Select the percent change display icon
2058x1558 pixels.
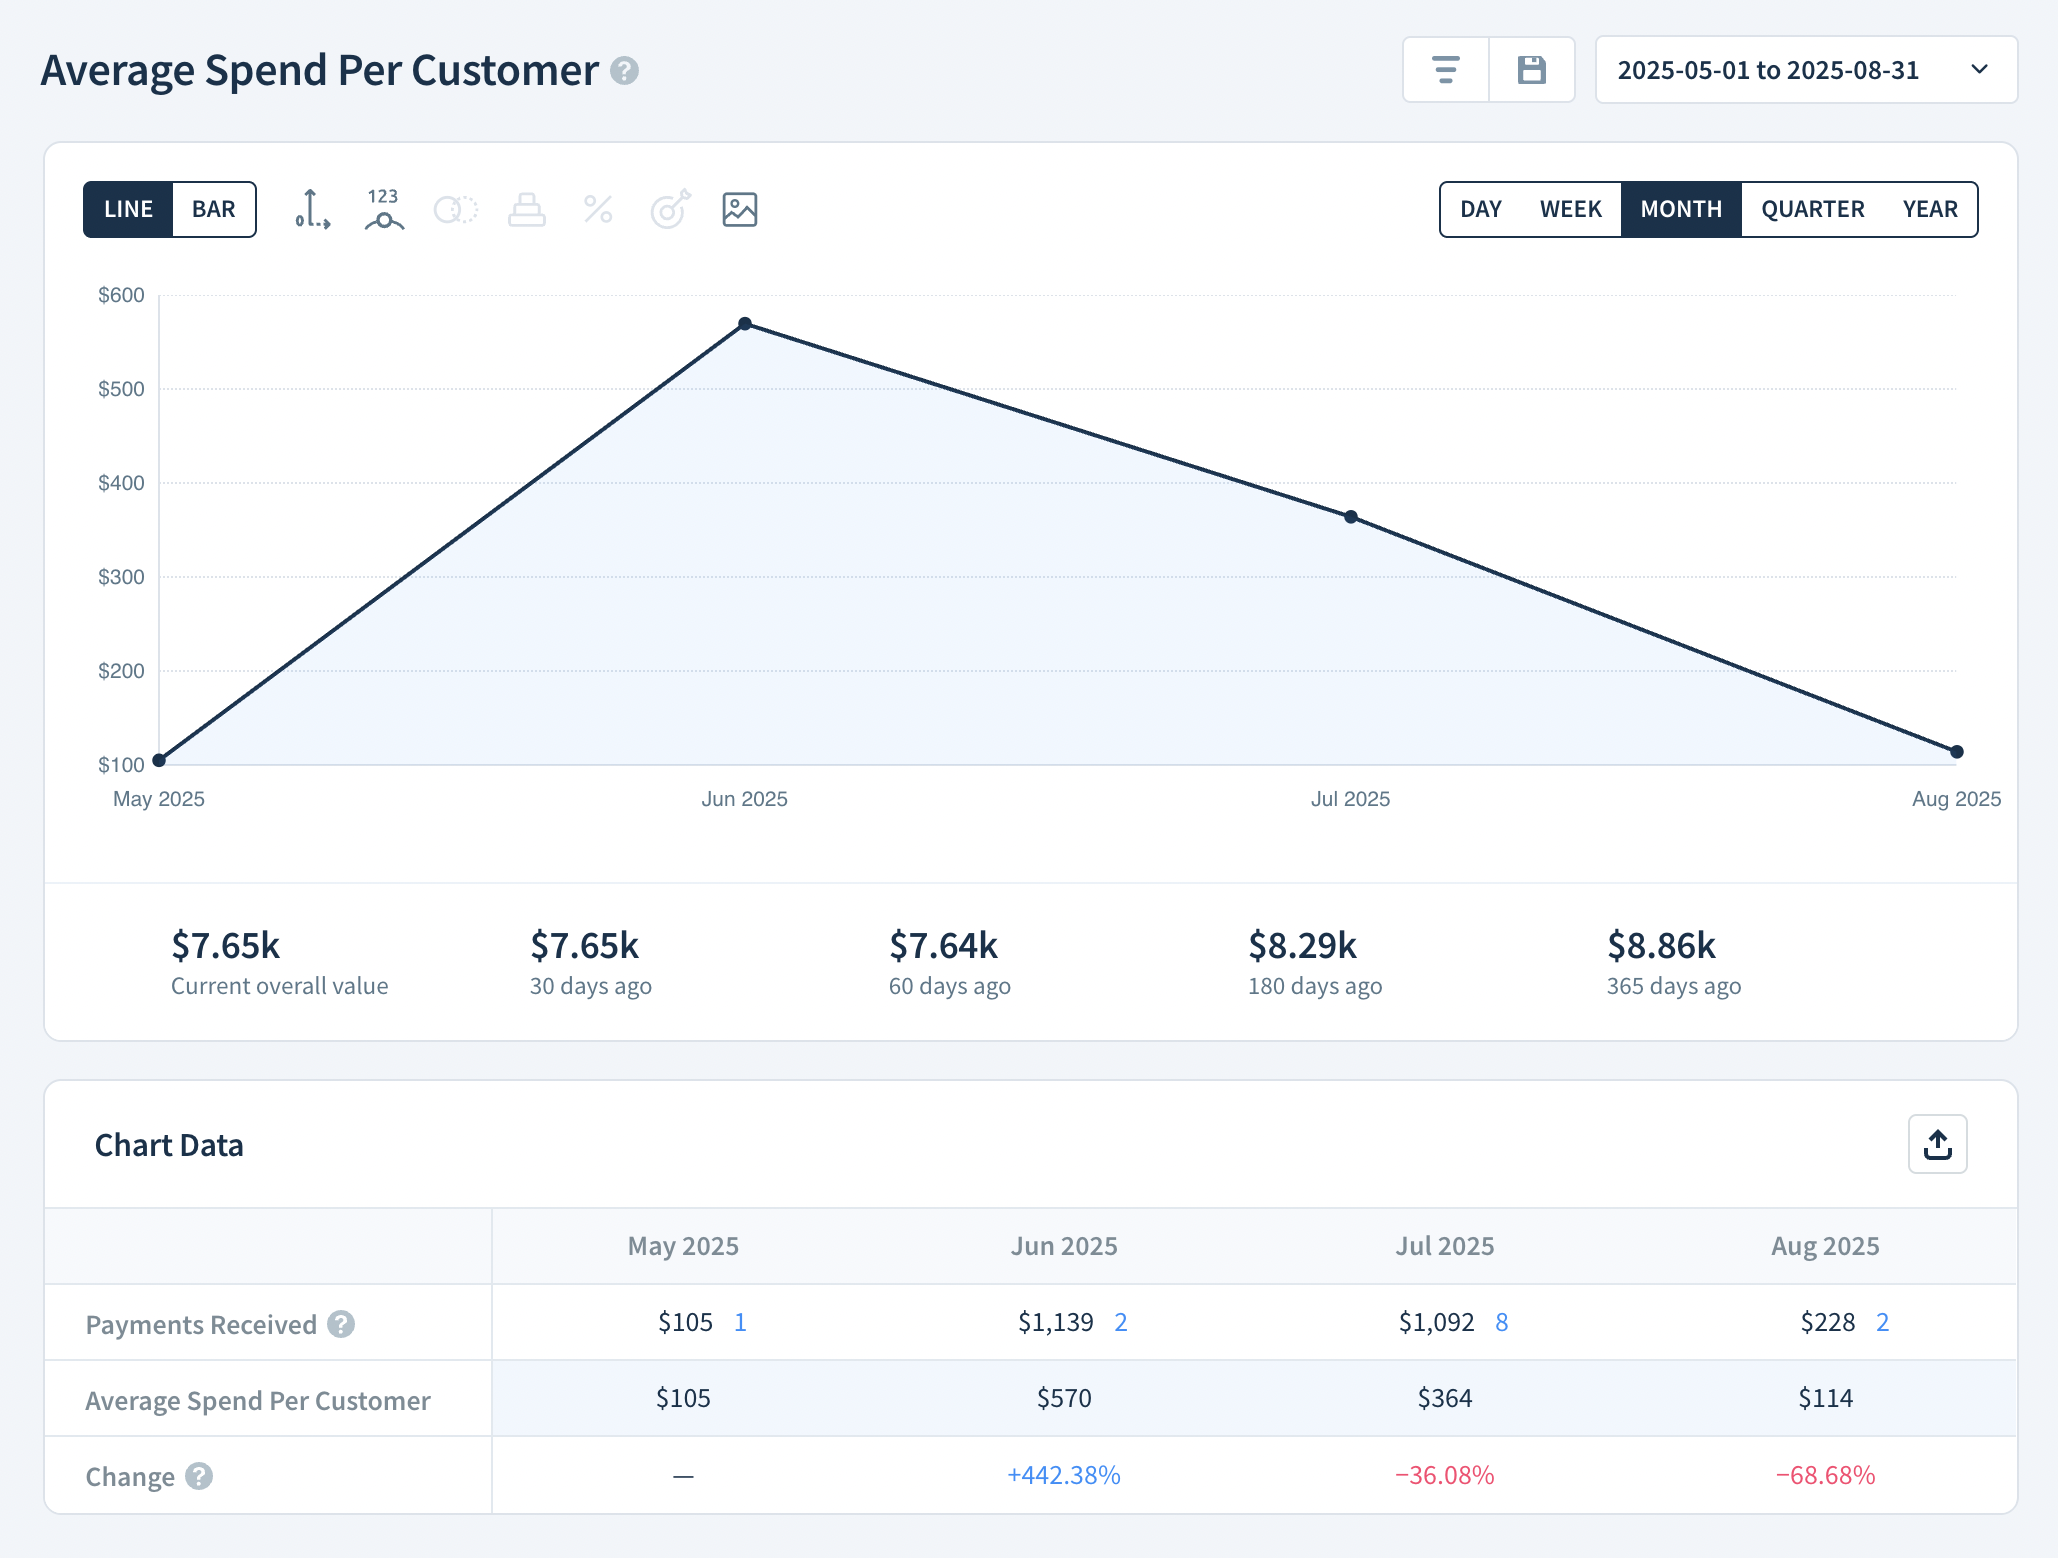pos(598,209)
